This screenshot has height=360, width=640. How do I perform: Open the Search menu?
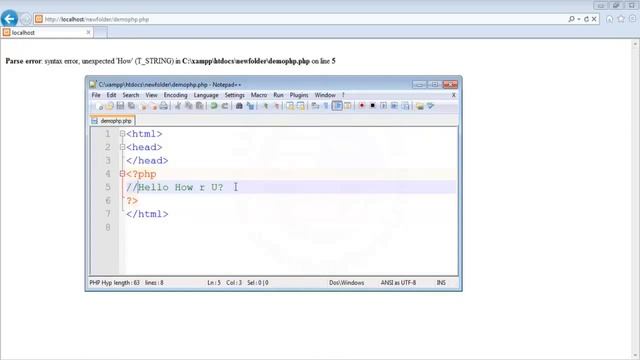131,95
